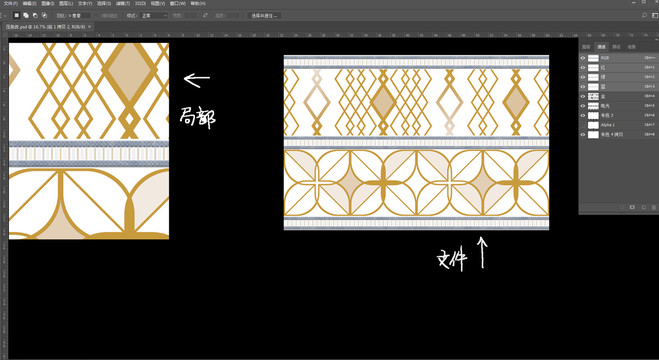Hide the RGB channel eye icon
Image resolution: width=659 pixels, height=360 pixels.
[583, 58]
